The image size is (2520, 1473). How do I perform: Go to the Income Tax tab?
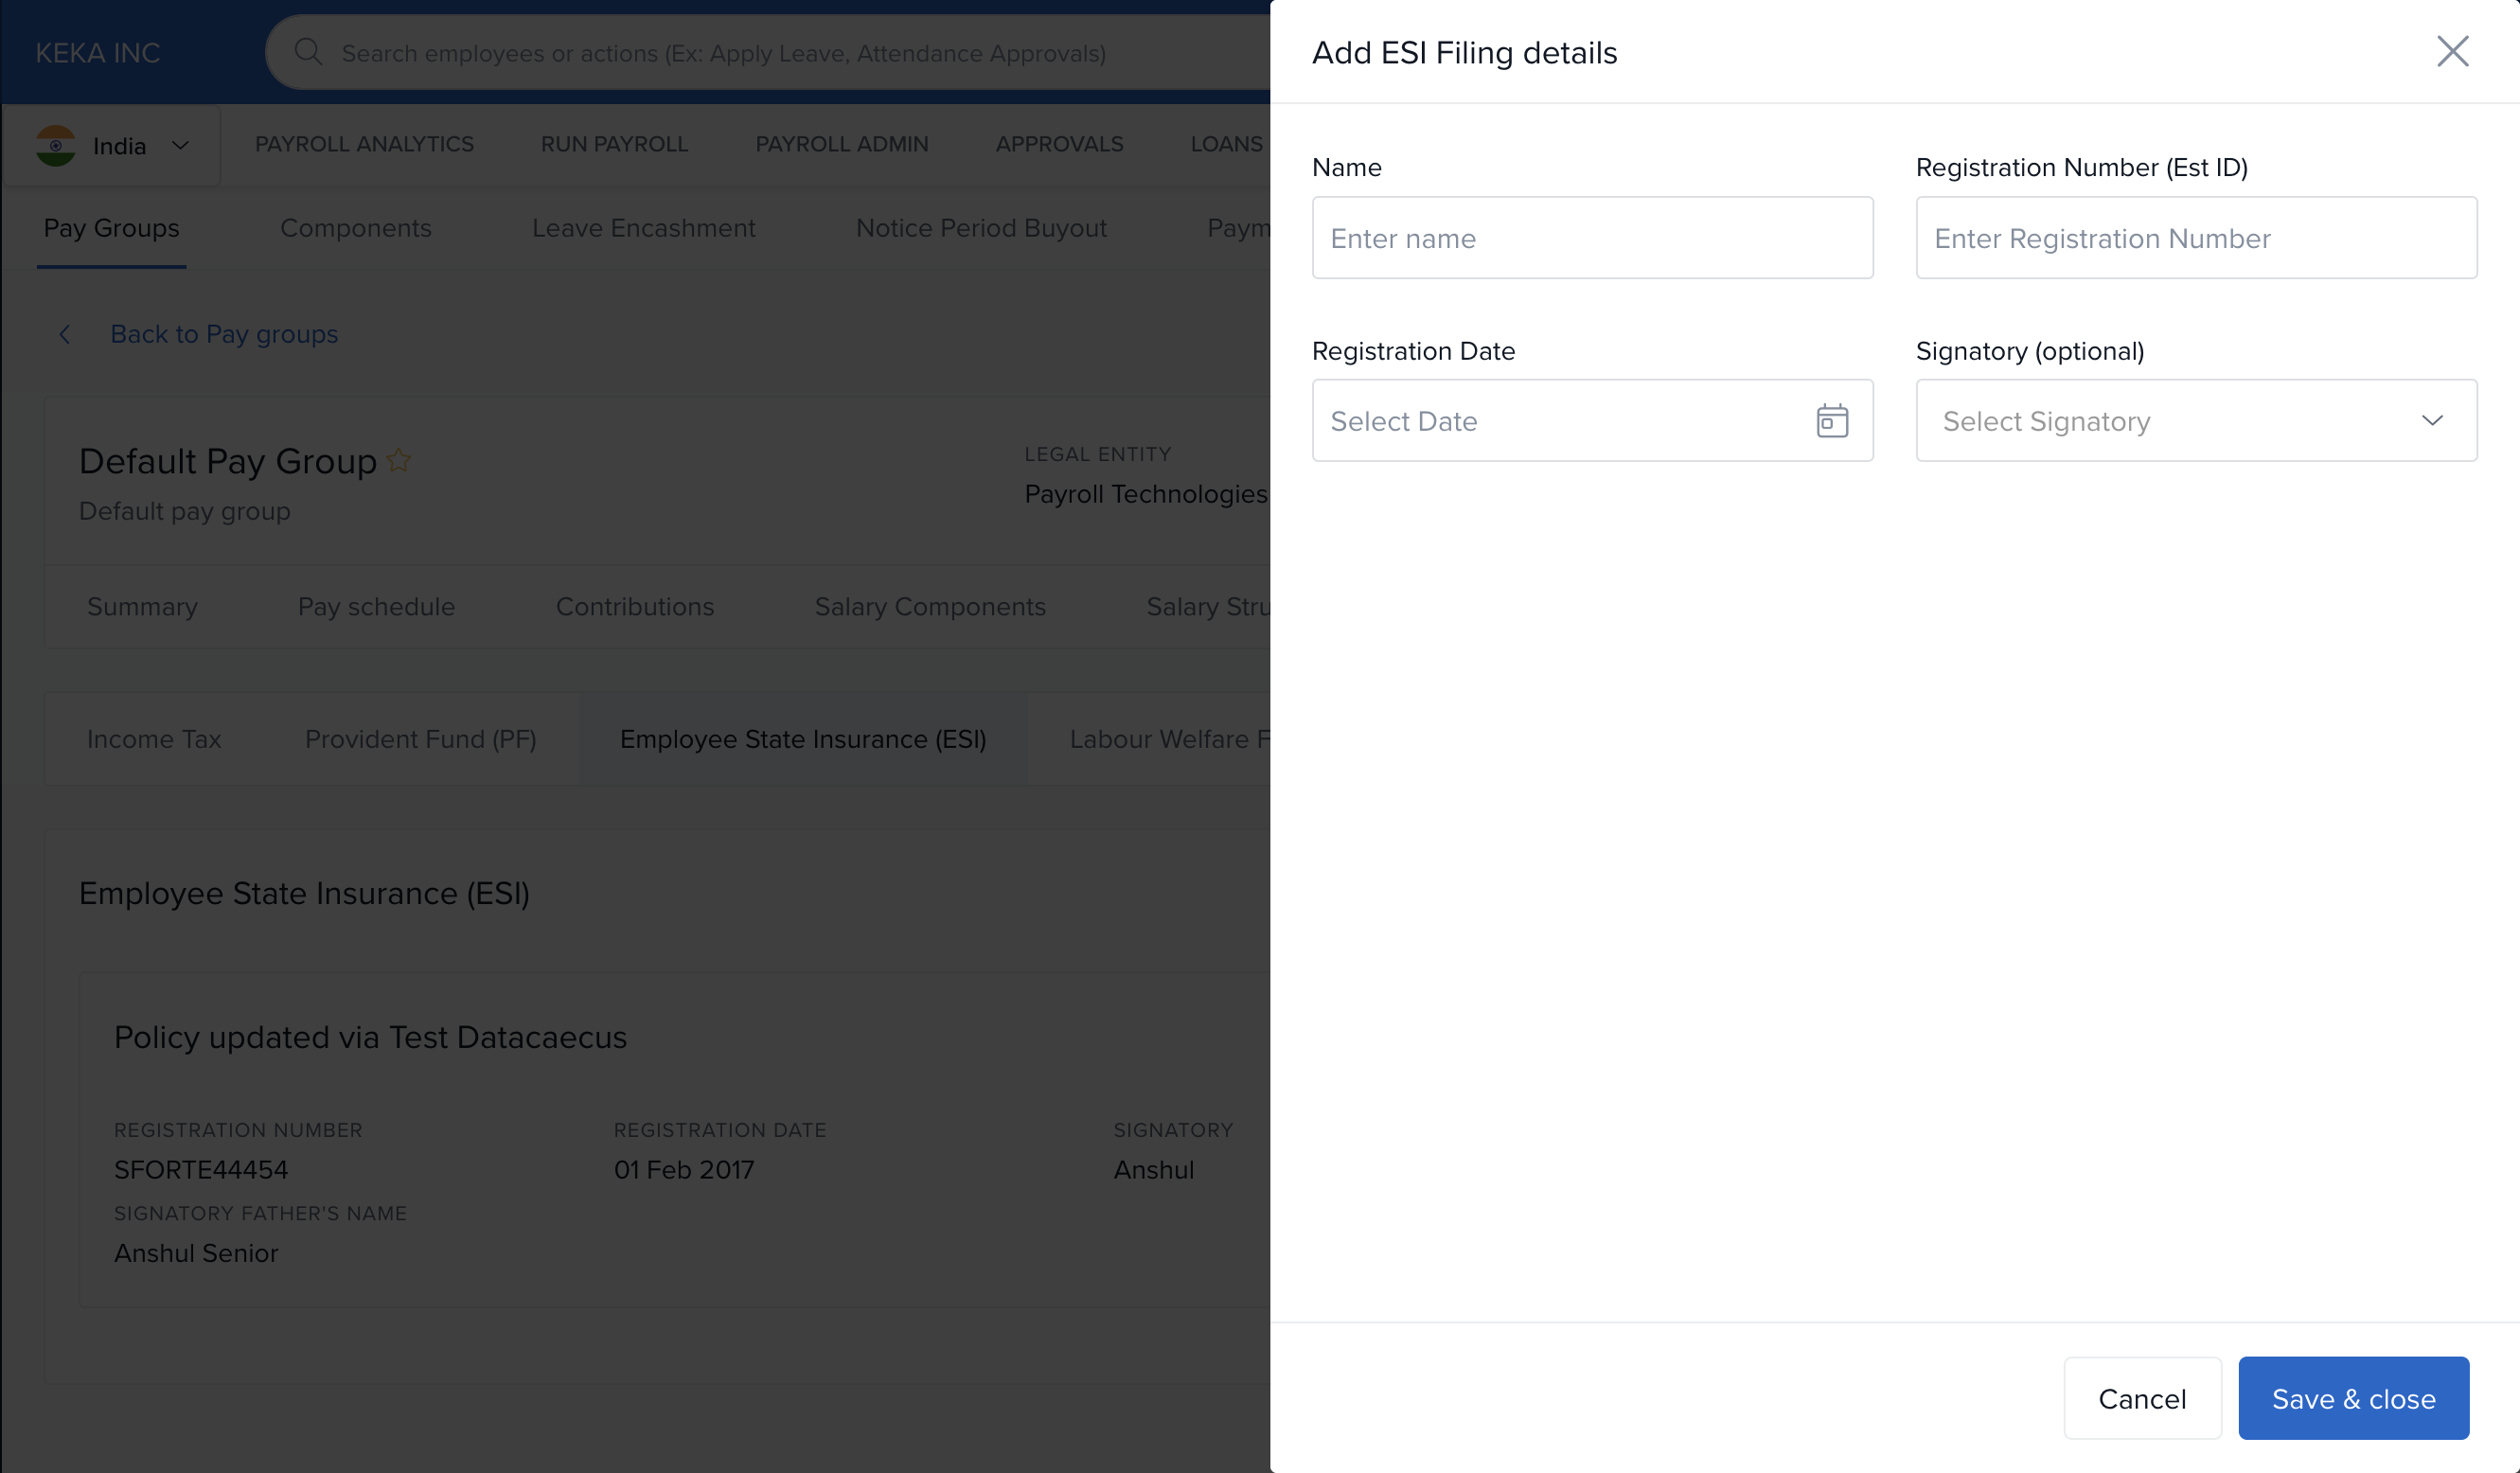[154, 739]
